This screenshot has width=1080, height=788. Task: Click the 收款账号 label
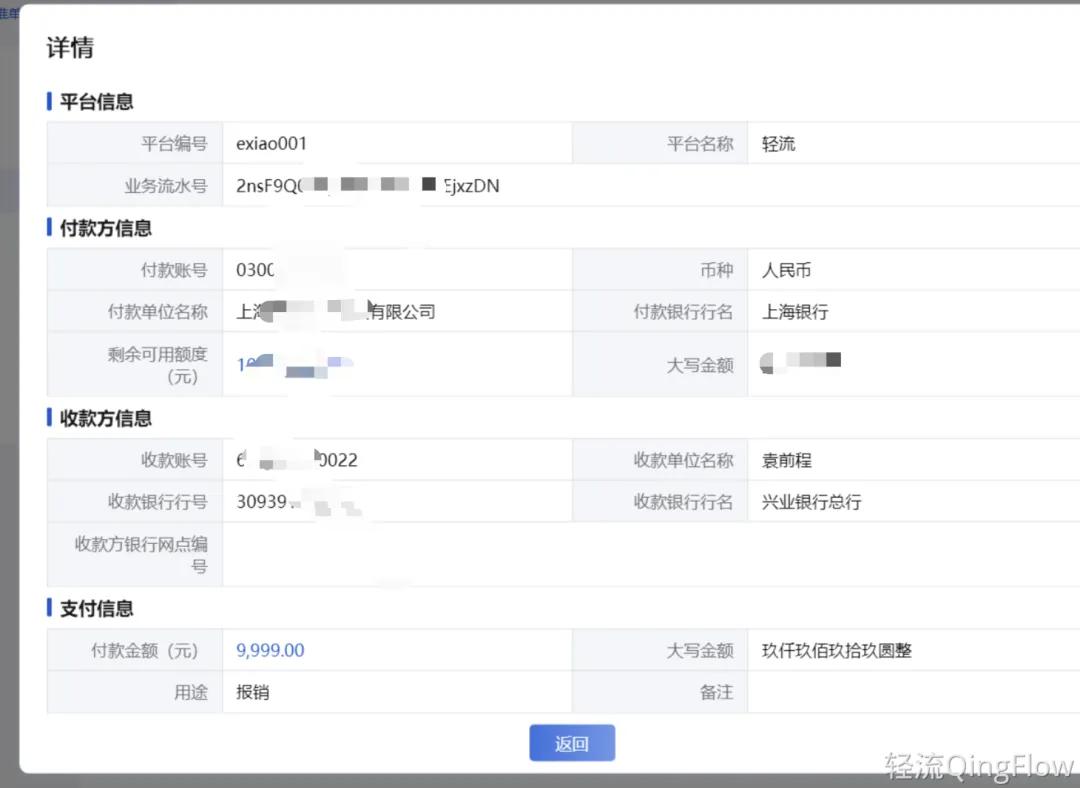tap(174, 460)
